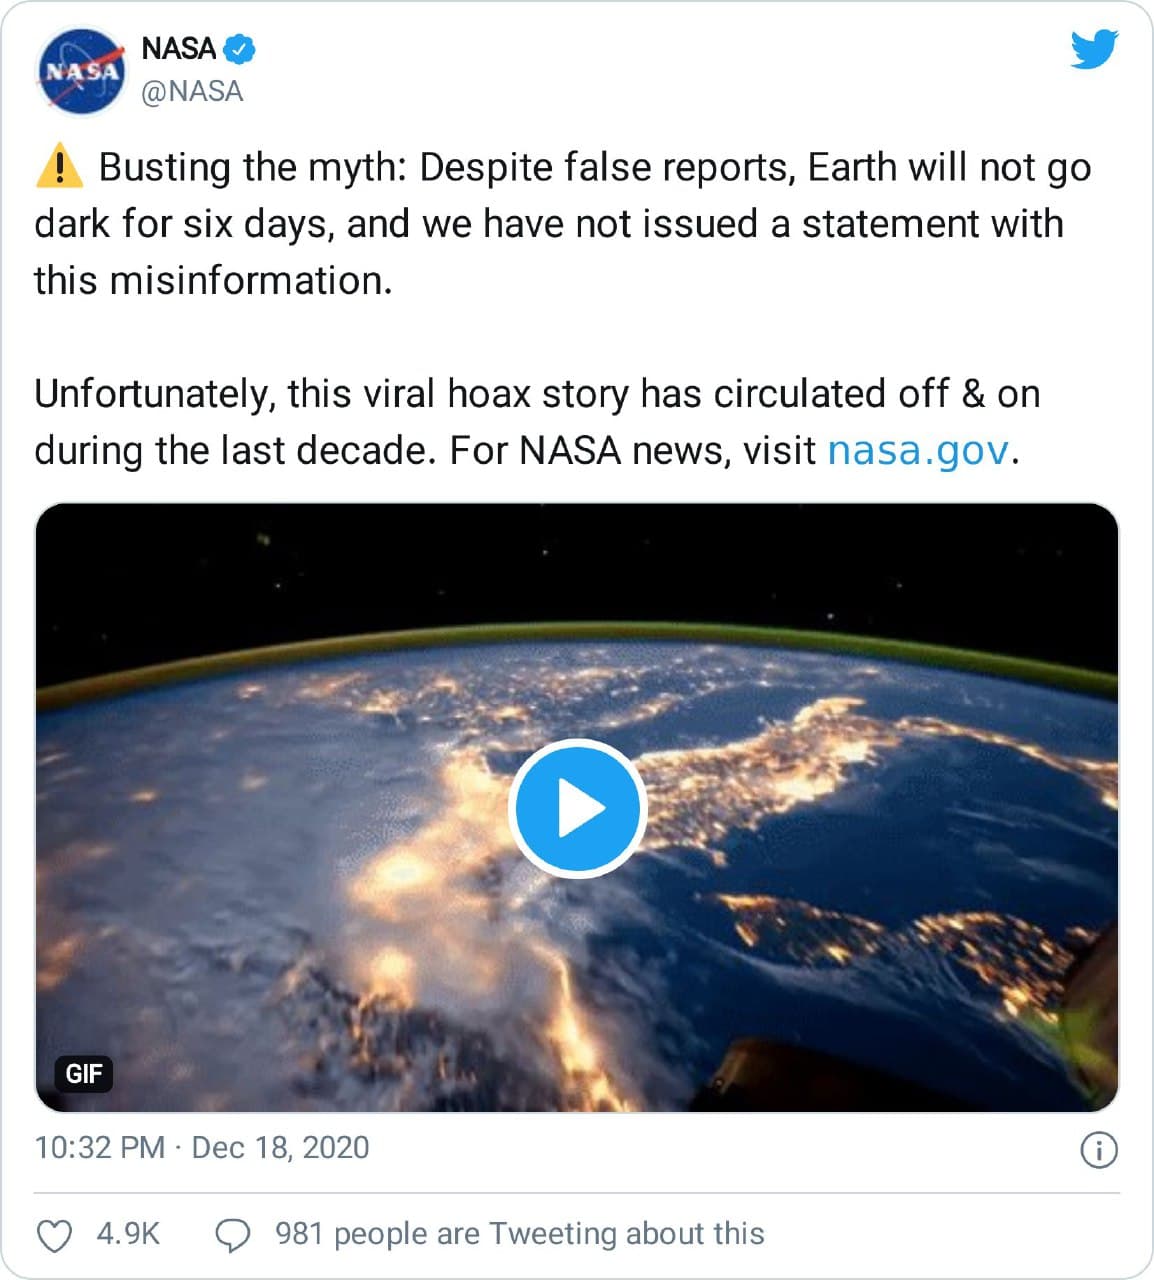Viewport: 1154px width, 1280px height.
Task: Open the info circle icon
Action: [1099, 1149]
